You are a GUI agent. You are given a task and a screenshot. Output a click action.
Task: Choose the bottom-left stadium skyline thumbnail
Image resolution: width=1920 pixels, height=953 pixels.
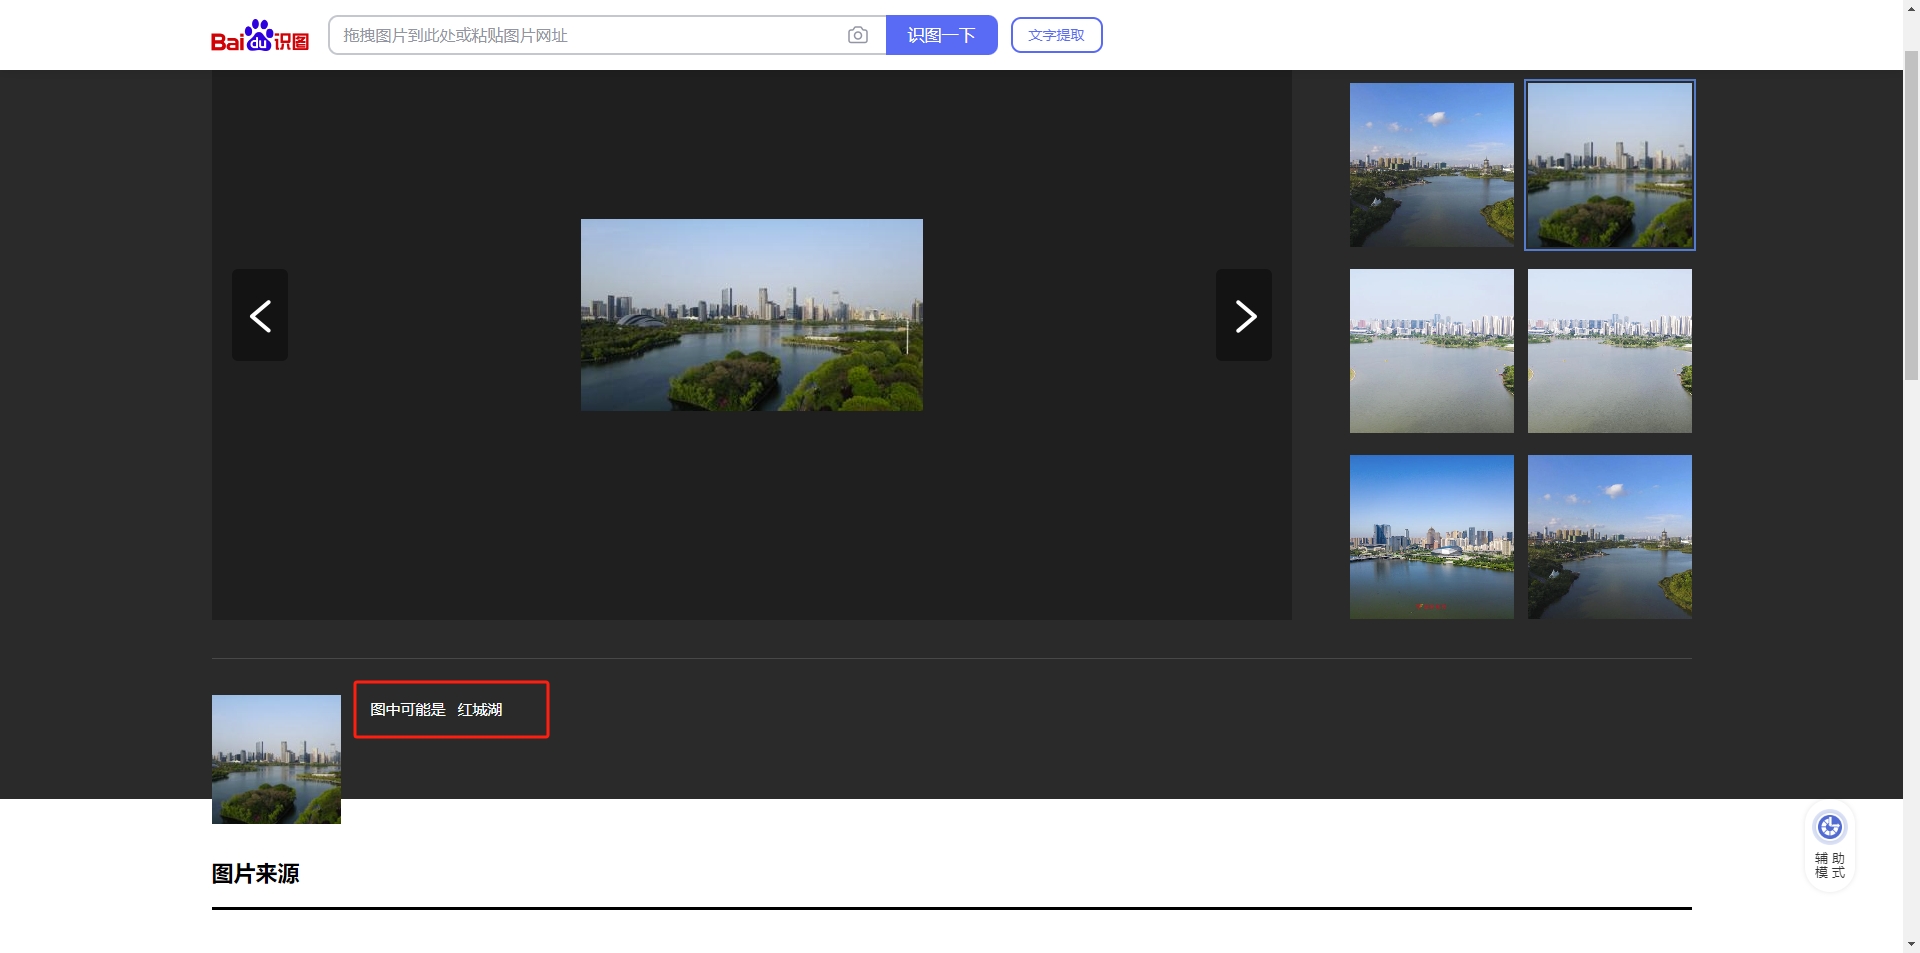coord(1431,537)
